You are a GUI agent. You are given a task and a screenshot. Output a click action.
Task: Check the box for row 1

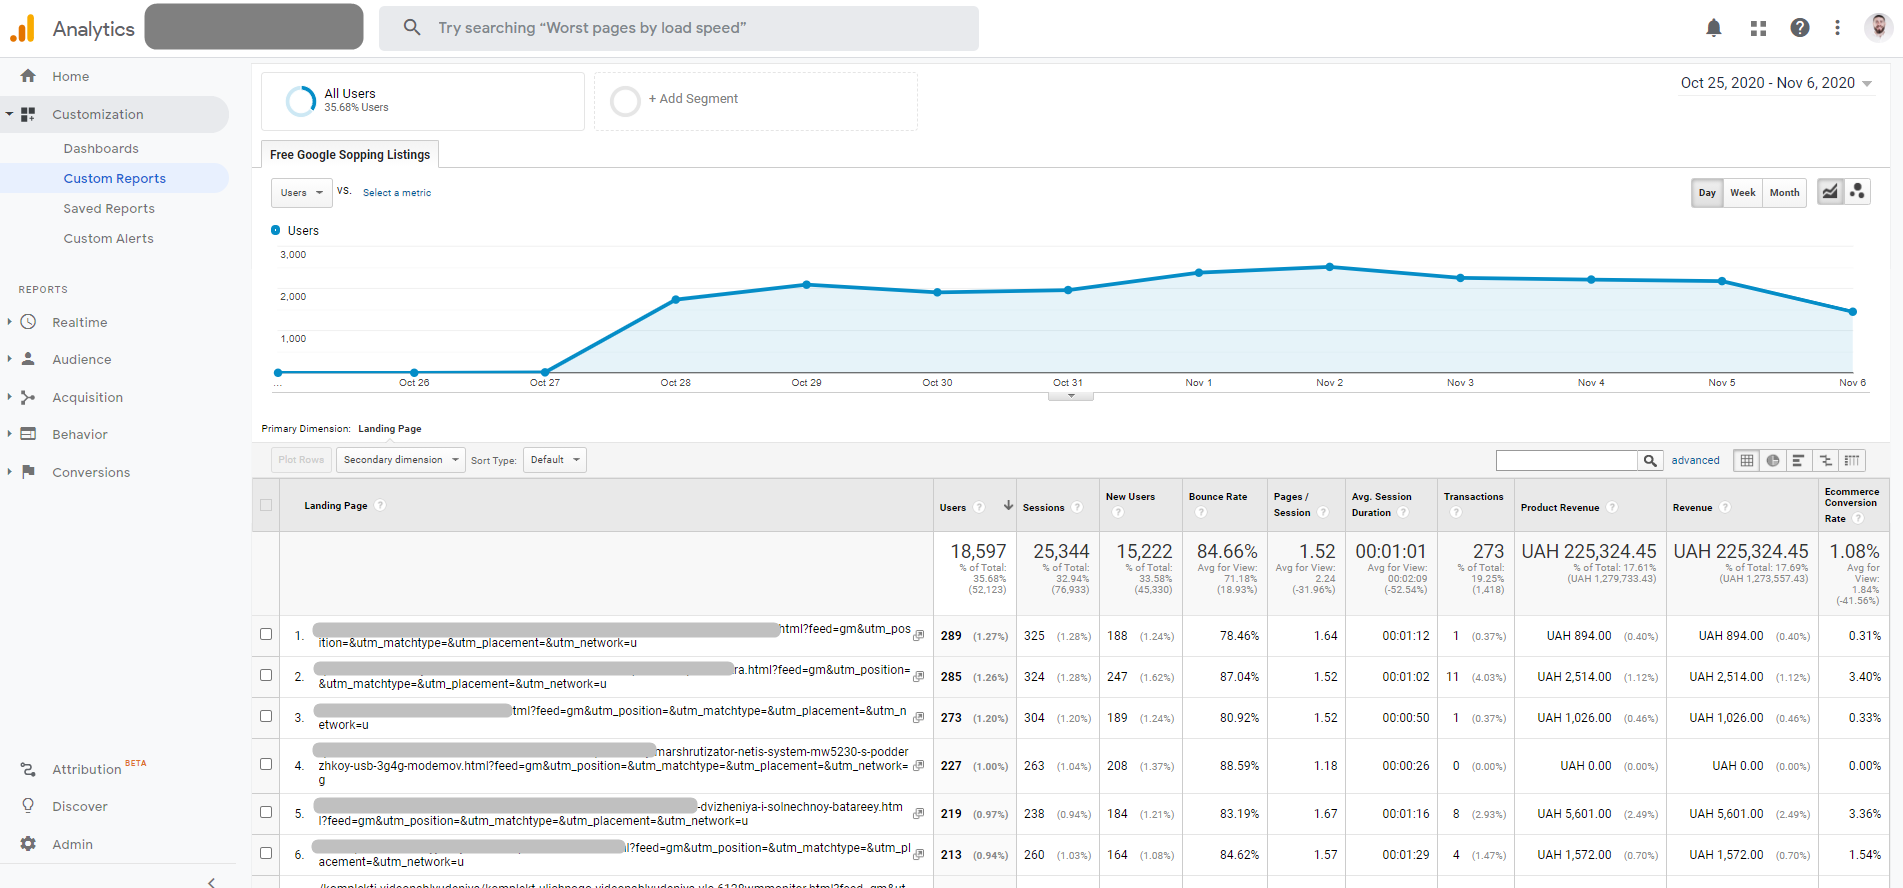pyautogui.click(x=266, y=634)
